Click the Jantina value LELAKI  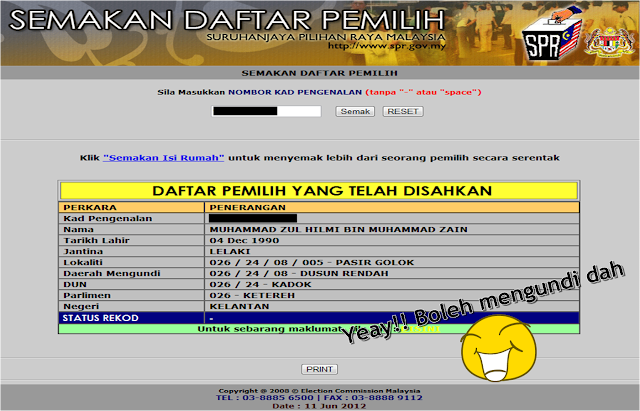pos(230,251)
